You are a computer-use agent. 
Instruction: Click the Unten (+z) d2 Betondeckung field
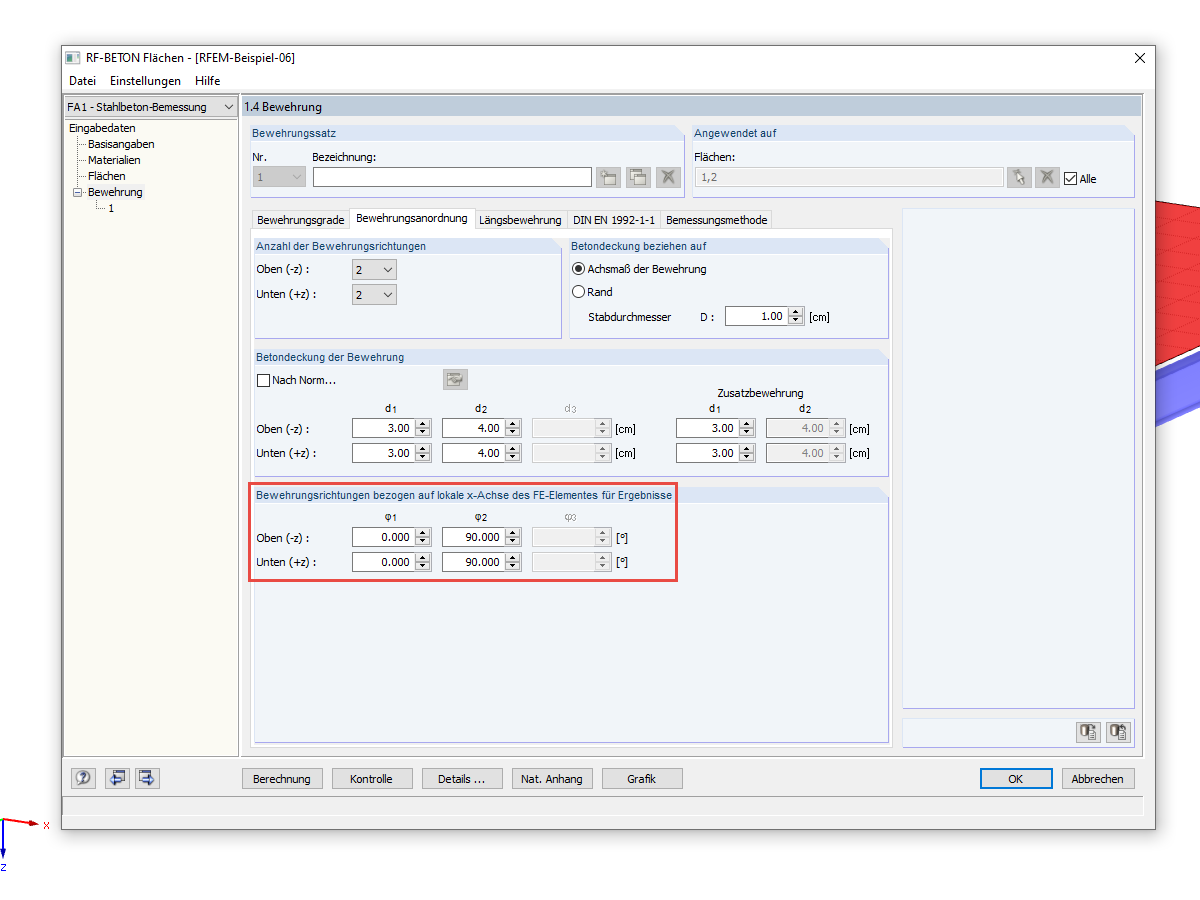(473, 453)
